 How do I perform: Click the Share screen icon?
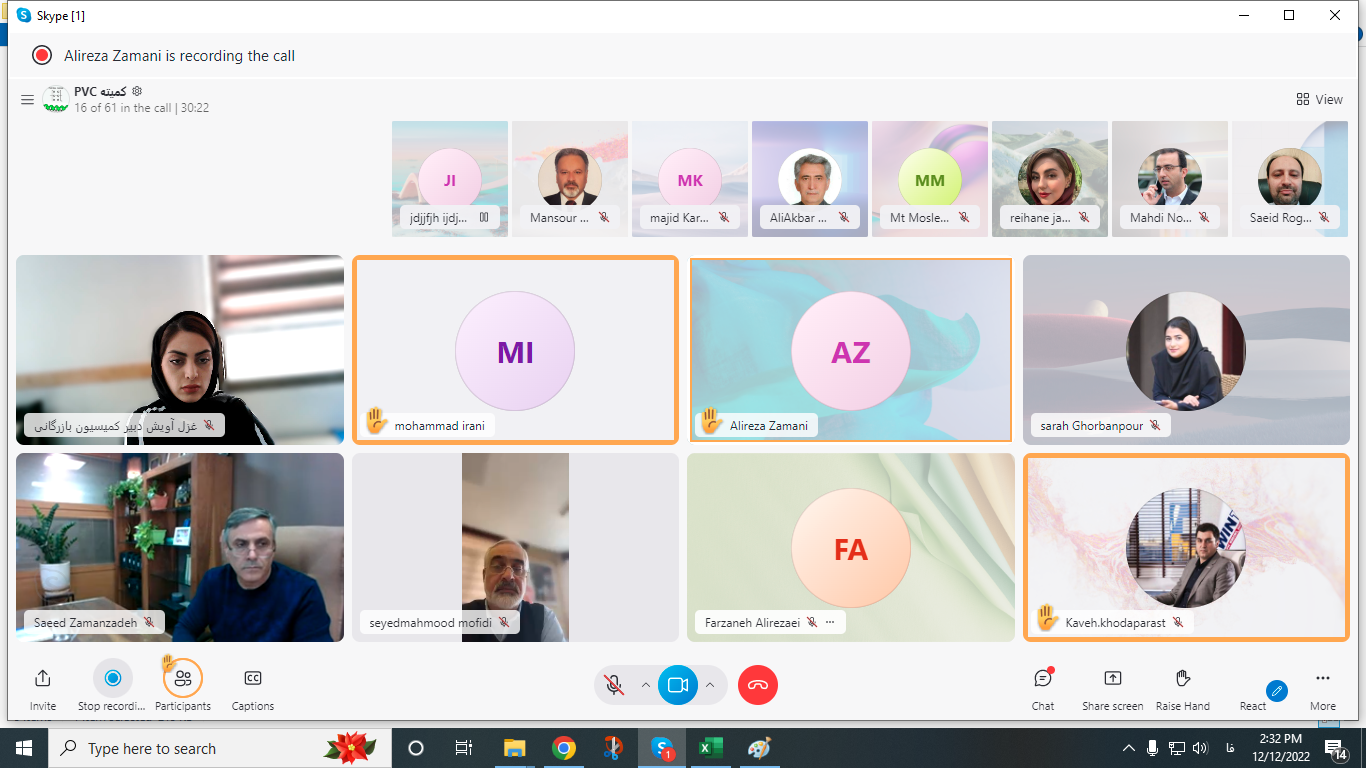pyautogui.click(x=1112, y=680)
